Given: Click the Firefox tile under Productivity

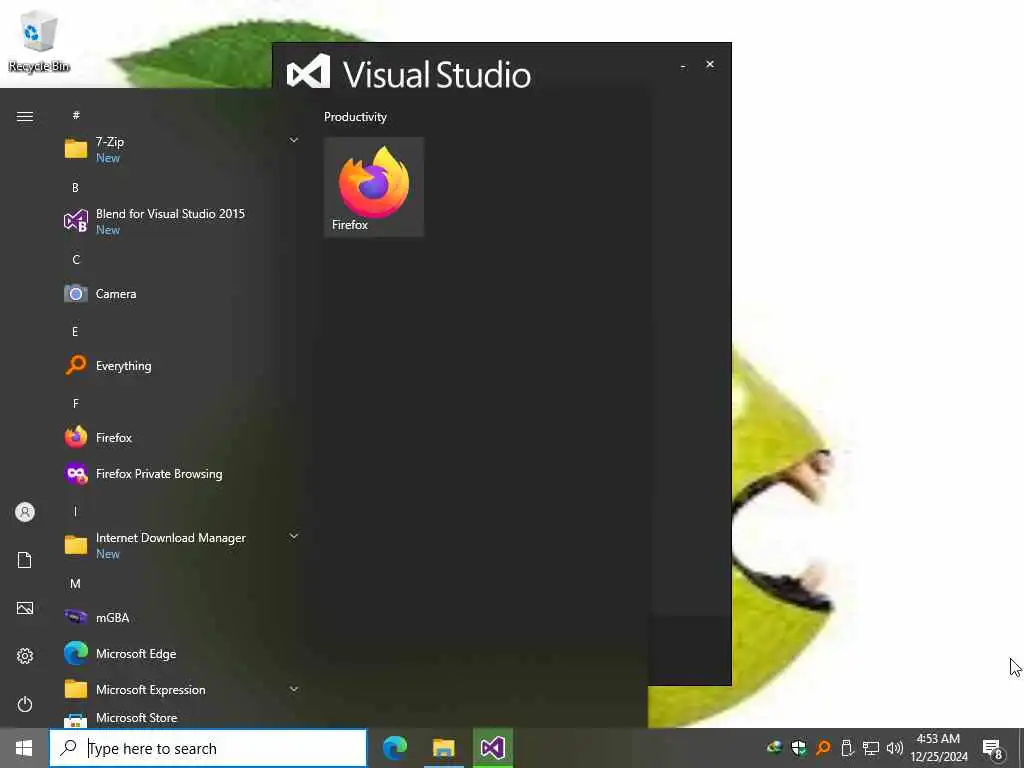Looking at the screenshot, I should (374, 187).
